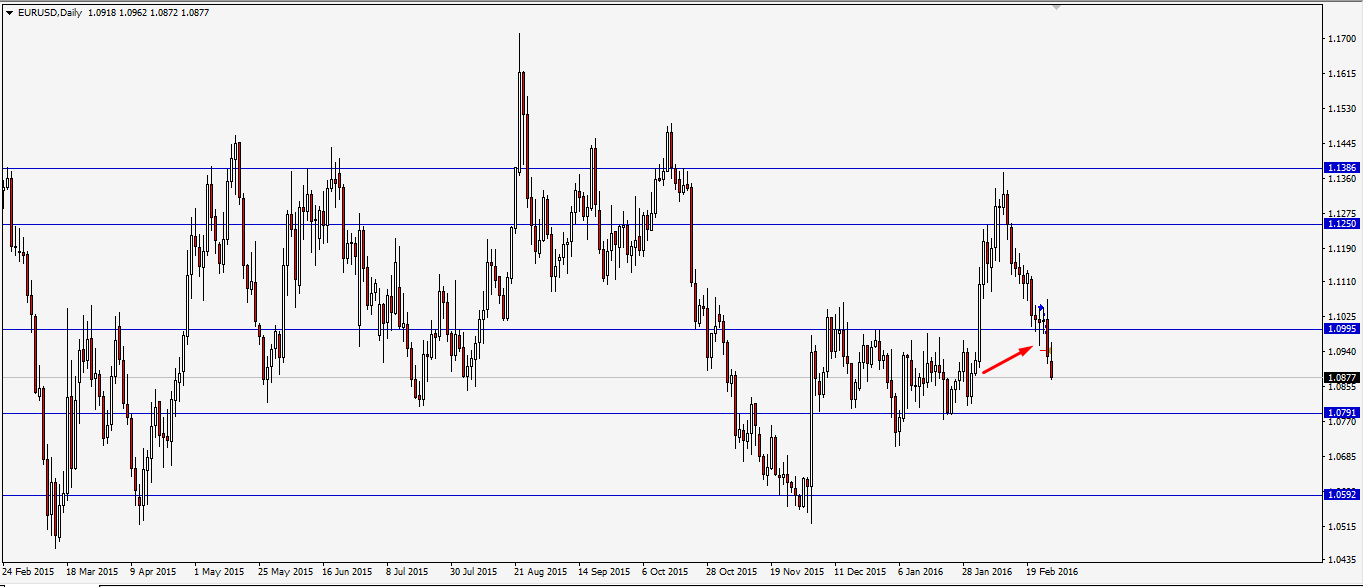Click the blue 1.0791 price tag

1340,413
